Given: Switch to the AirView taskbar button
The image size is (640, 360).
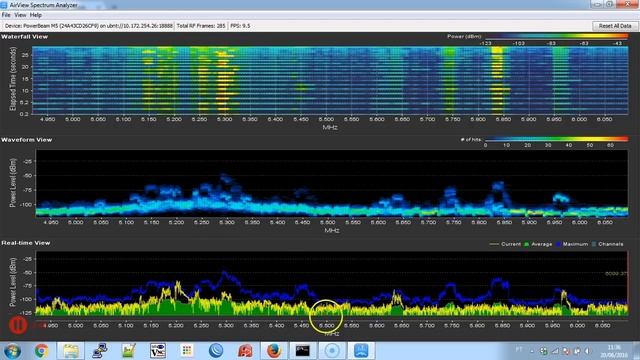Looking at the screenshot, I should pyautogui.click(x=361, y=351).
